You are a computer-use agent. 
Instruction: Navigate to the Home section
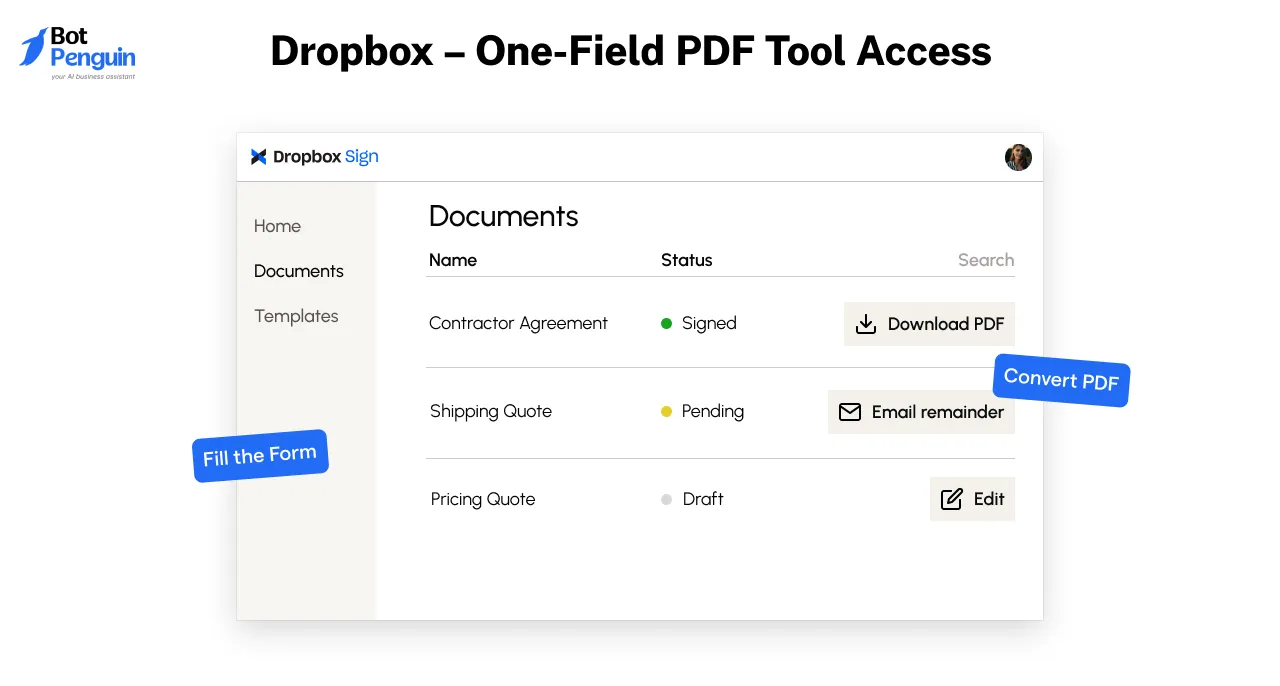(277, 226)
